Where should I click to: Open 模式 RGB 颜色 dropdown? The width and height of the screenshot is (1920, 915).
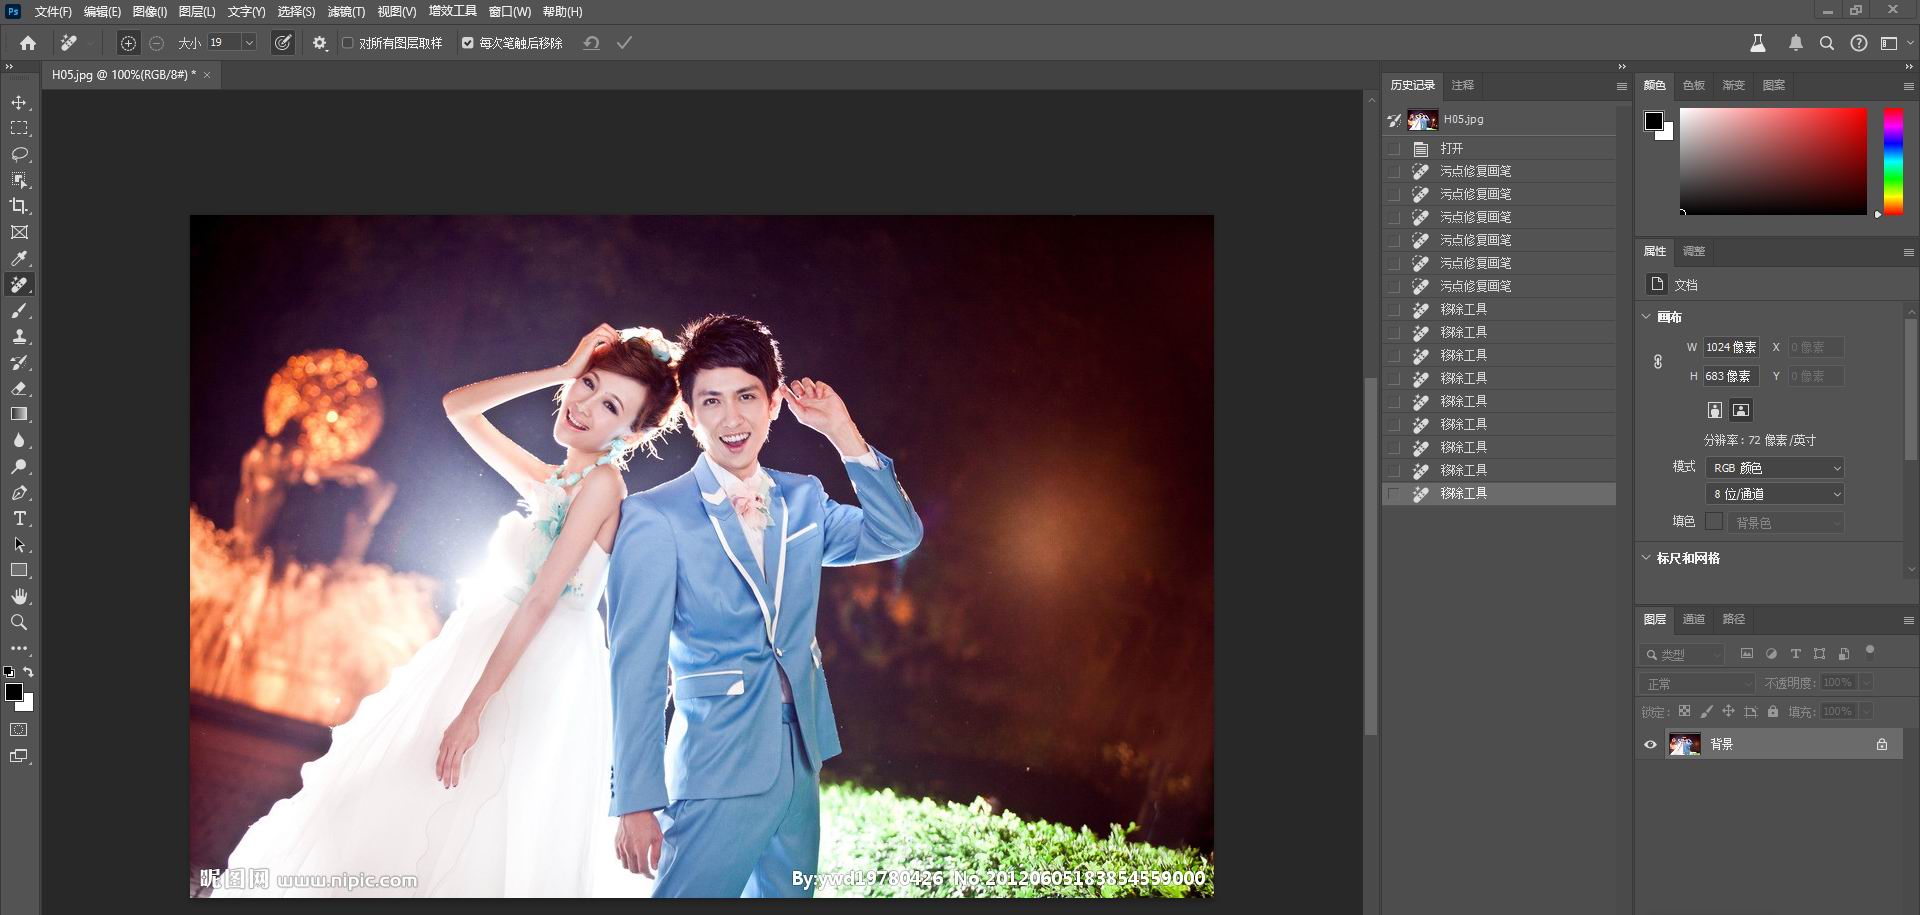(1775, 467)
